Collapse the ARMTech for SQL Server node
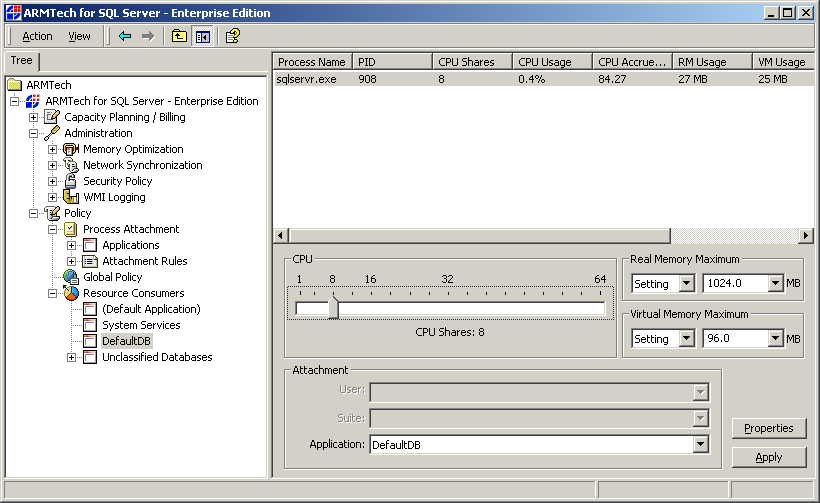The width and height of the screenshot is (820, 503). pos(15,101)
